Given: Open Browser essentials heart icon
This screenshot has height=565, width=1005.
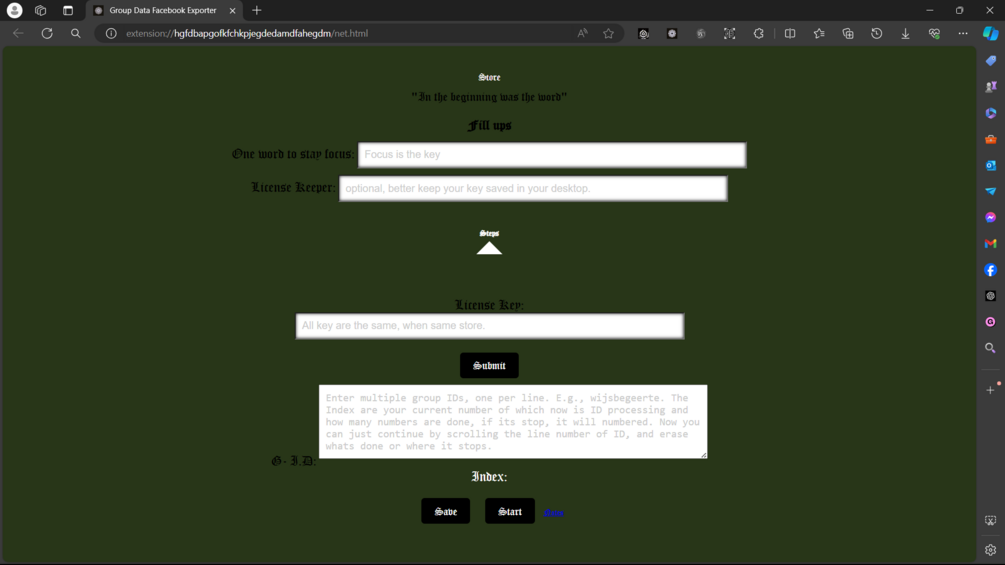Looking at the screenshot, I should (x=934, y=33).
